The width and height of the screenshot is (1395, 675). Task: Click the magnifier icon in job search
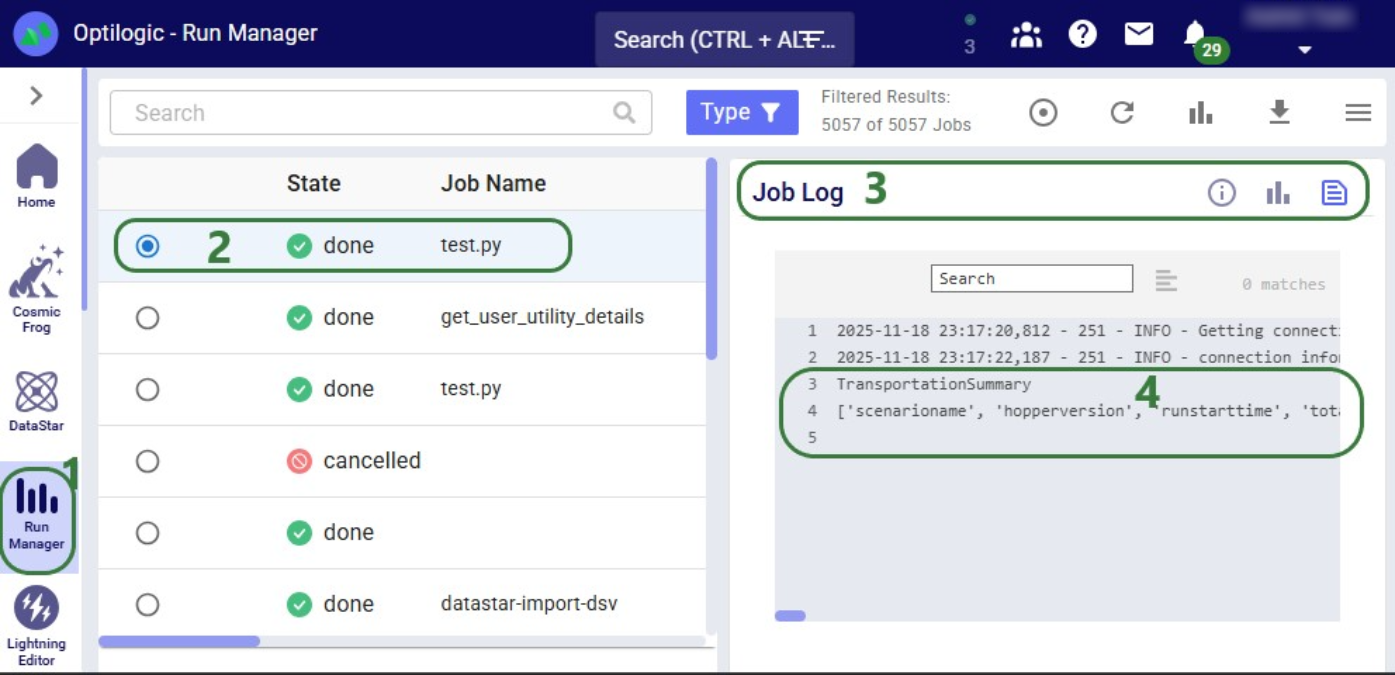(624, 113)
